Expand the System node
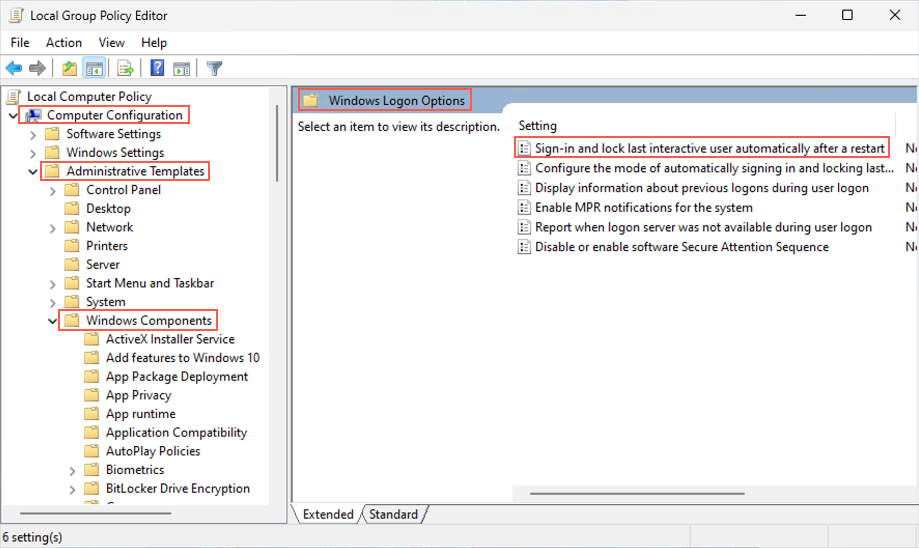Viewport: 919px width, 548px height. [x=53, y=303]
